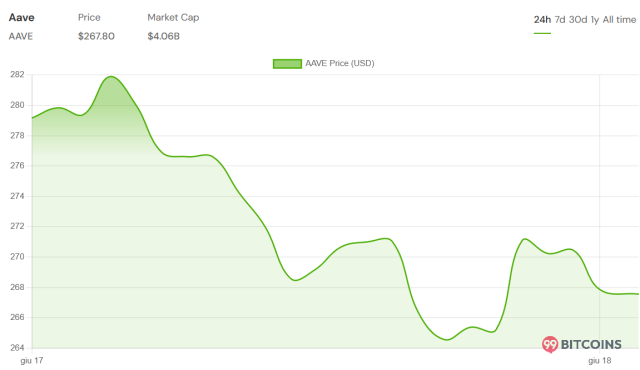Screen dimensions: 640x370
Task: Click the 276 y-axis label
Action: click(17, 166)
